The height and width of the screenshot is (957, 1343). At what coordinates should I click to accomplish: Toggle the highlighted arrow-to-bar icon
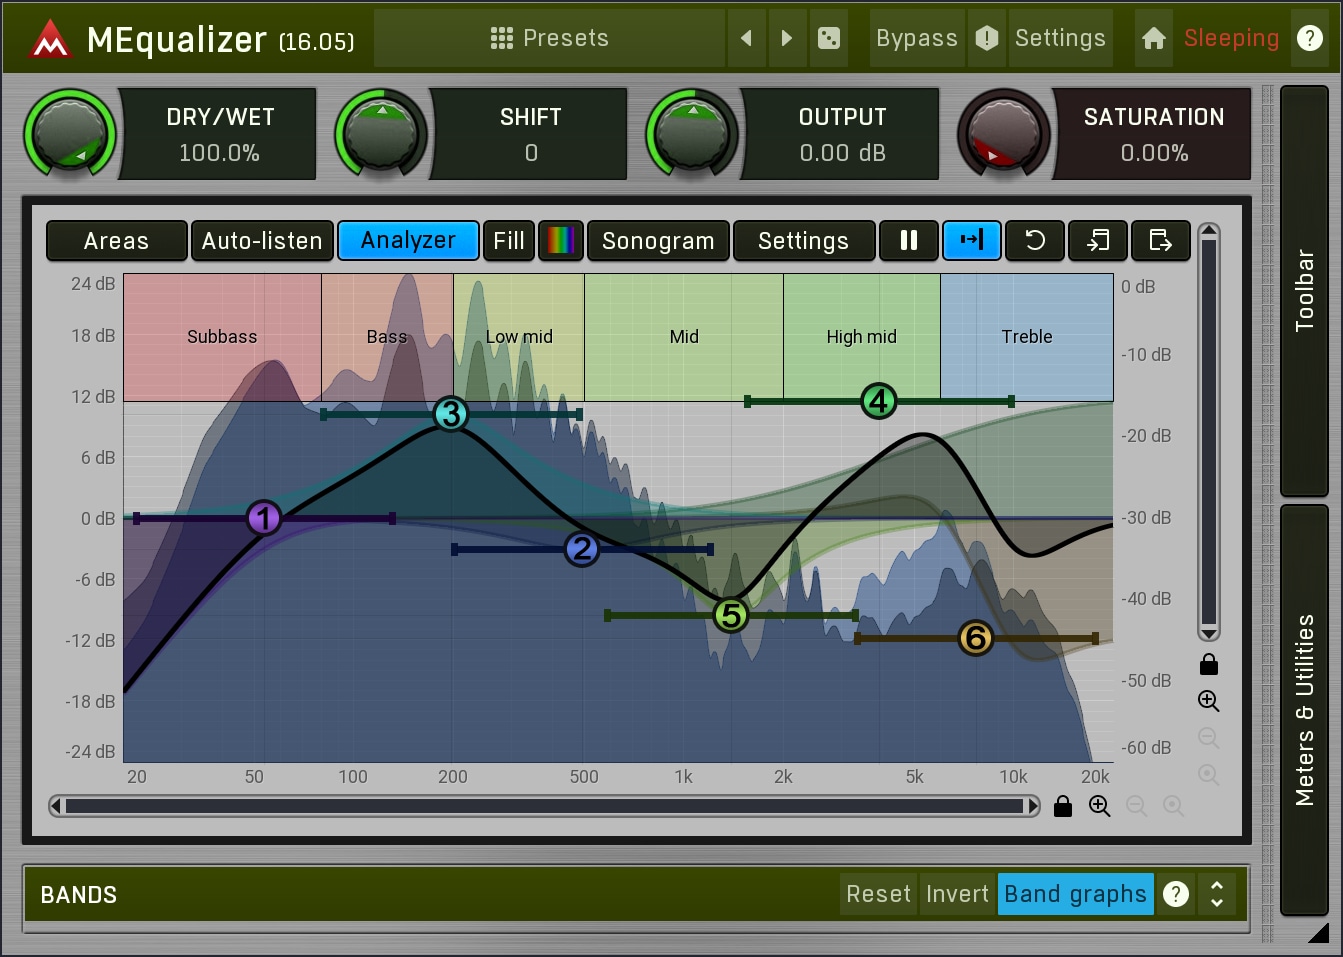click(x=972, y=241)
